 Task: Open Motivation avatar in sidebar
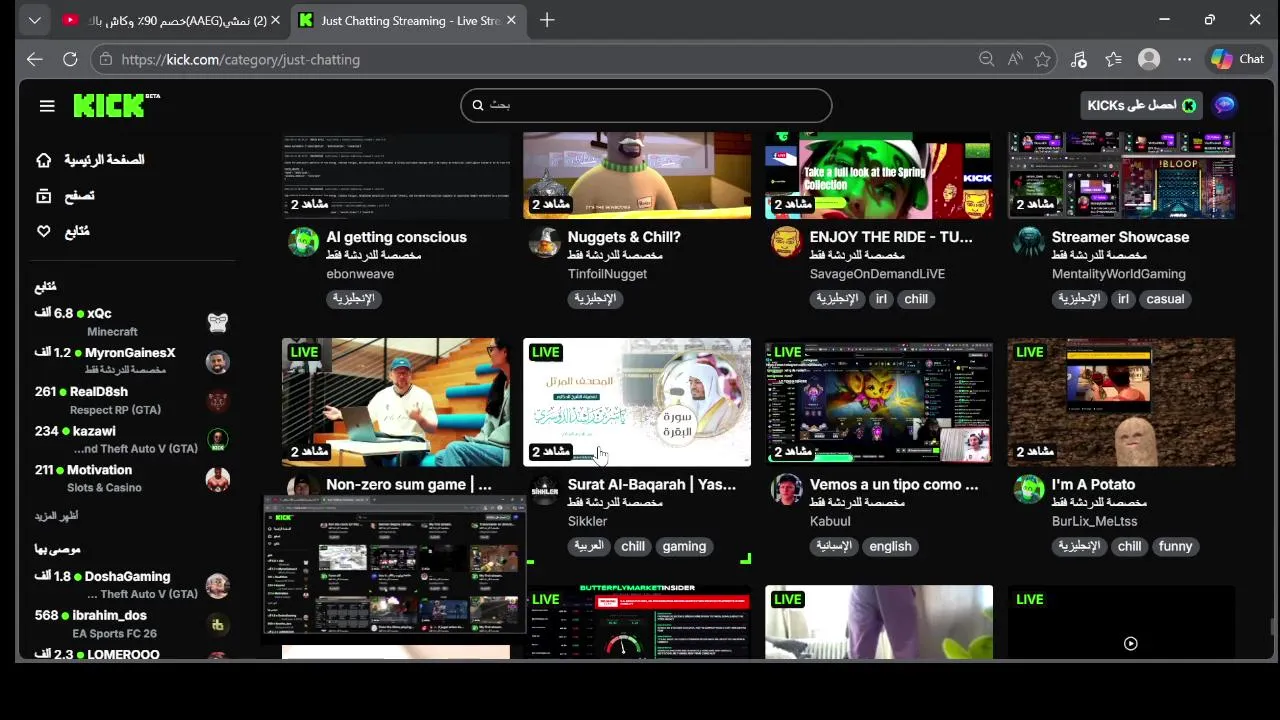[218, 478]
